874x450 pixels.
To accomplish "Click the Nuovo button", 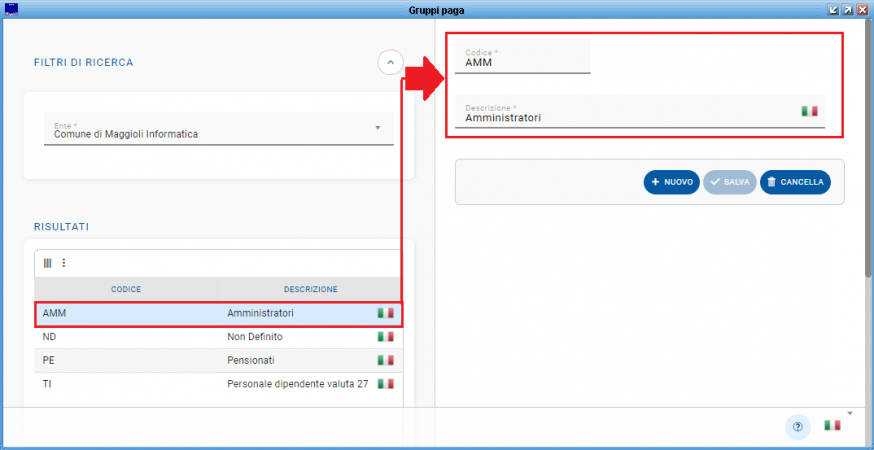I will click(672, 182).
